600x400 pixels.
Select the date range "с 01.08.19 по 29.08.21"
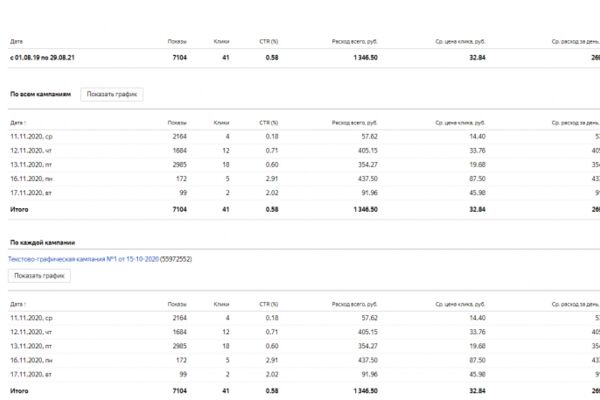pos(42,58)
